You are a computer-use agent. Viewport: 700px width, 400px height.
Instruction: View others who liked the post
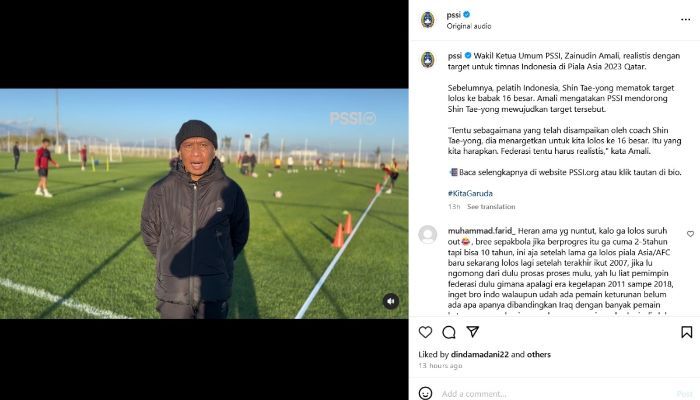539,354
